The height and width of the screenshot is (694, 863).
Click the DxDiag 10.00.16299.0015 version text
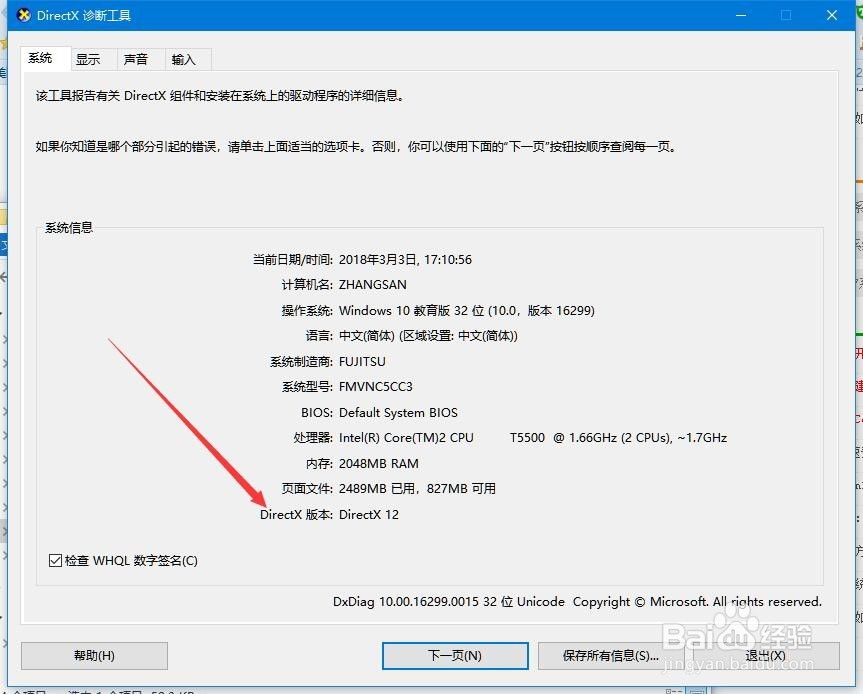point(406,602)
